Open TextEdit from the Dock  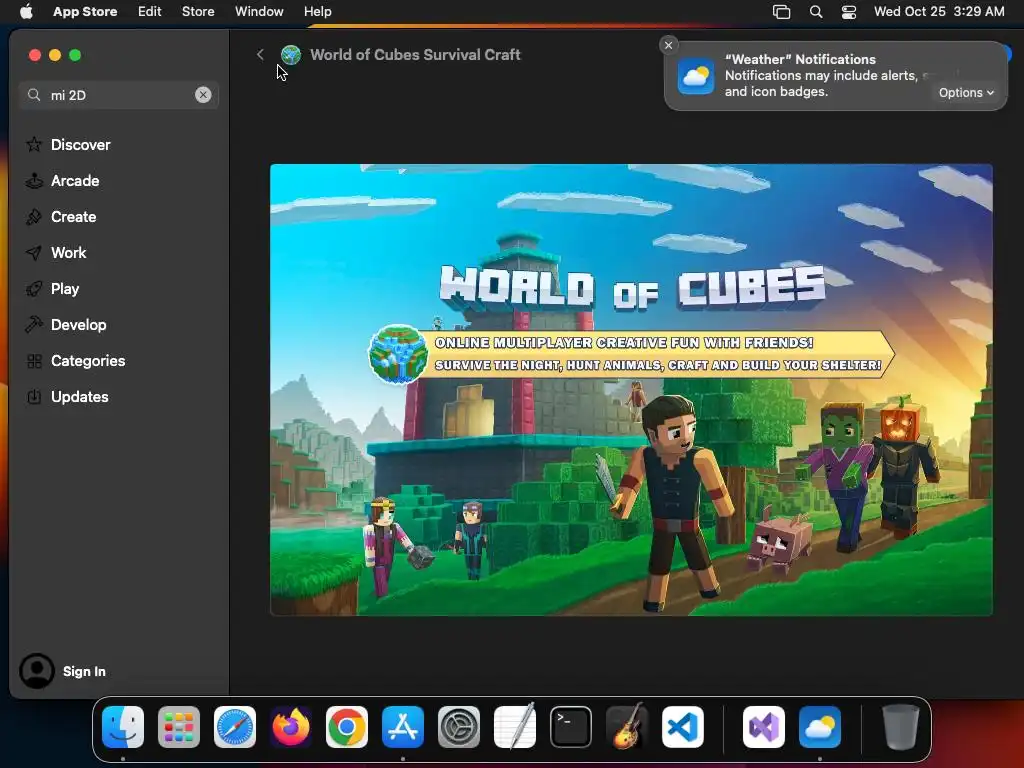(x=515, y=727)
